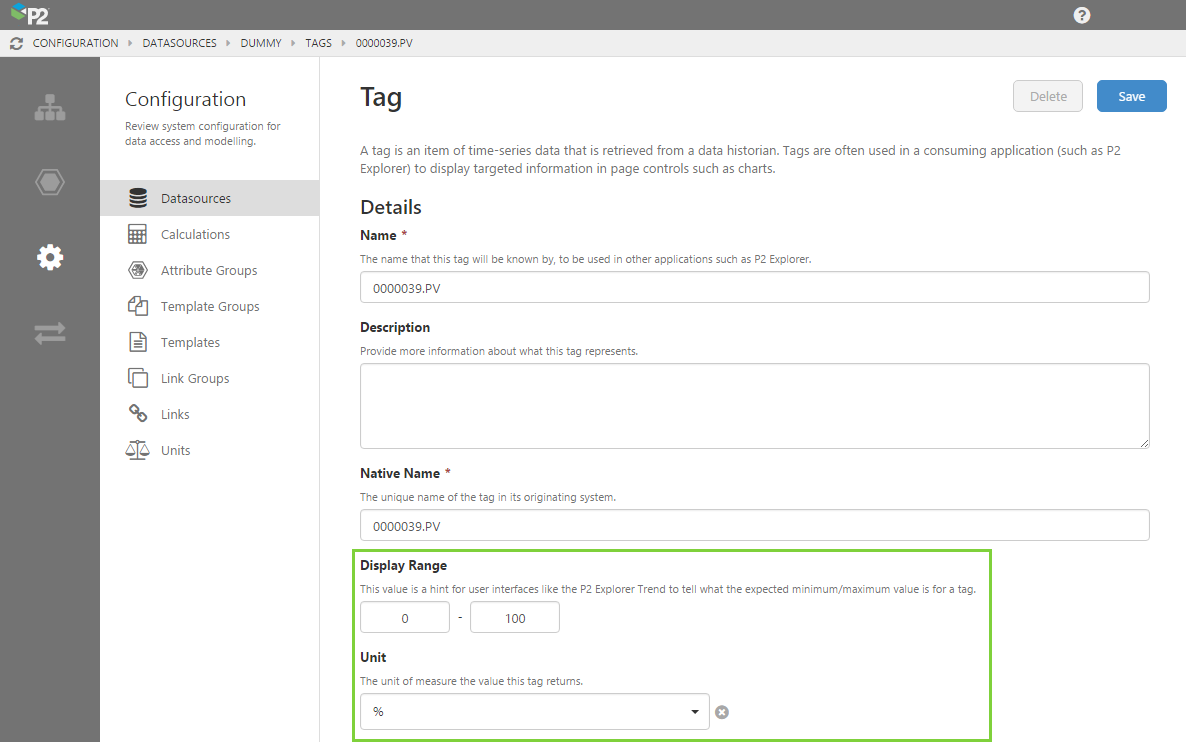Open the Settings gear in the left sidebar
Screen dimensions: 1186x742
click(49, 257)
